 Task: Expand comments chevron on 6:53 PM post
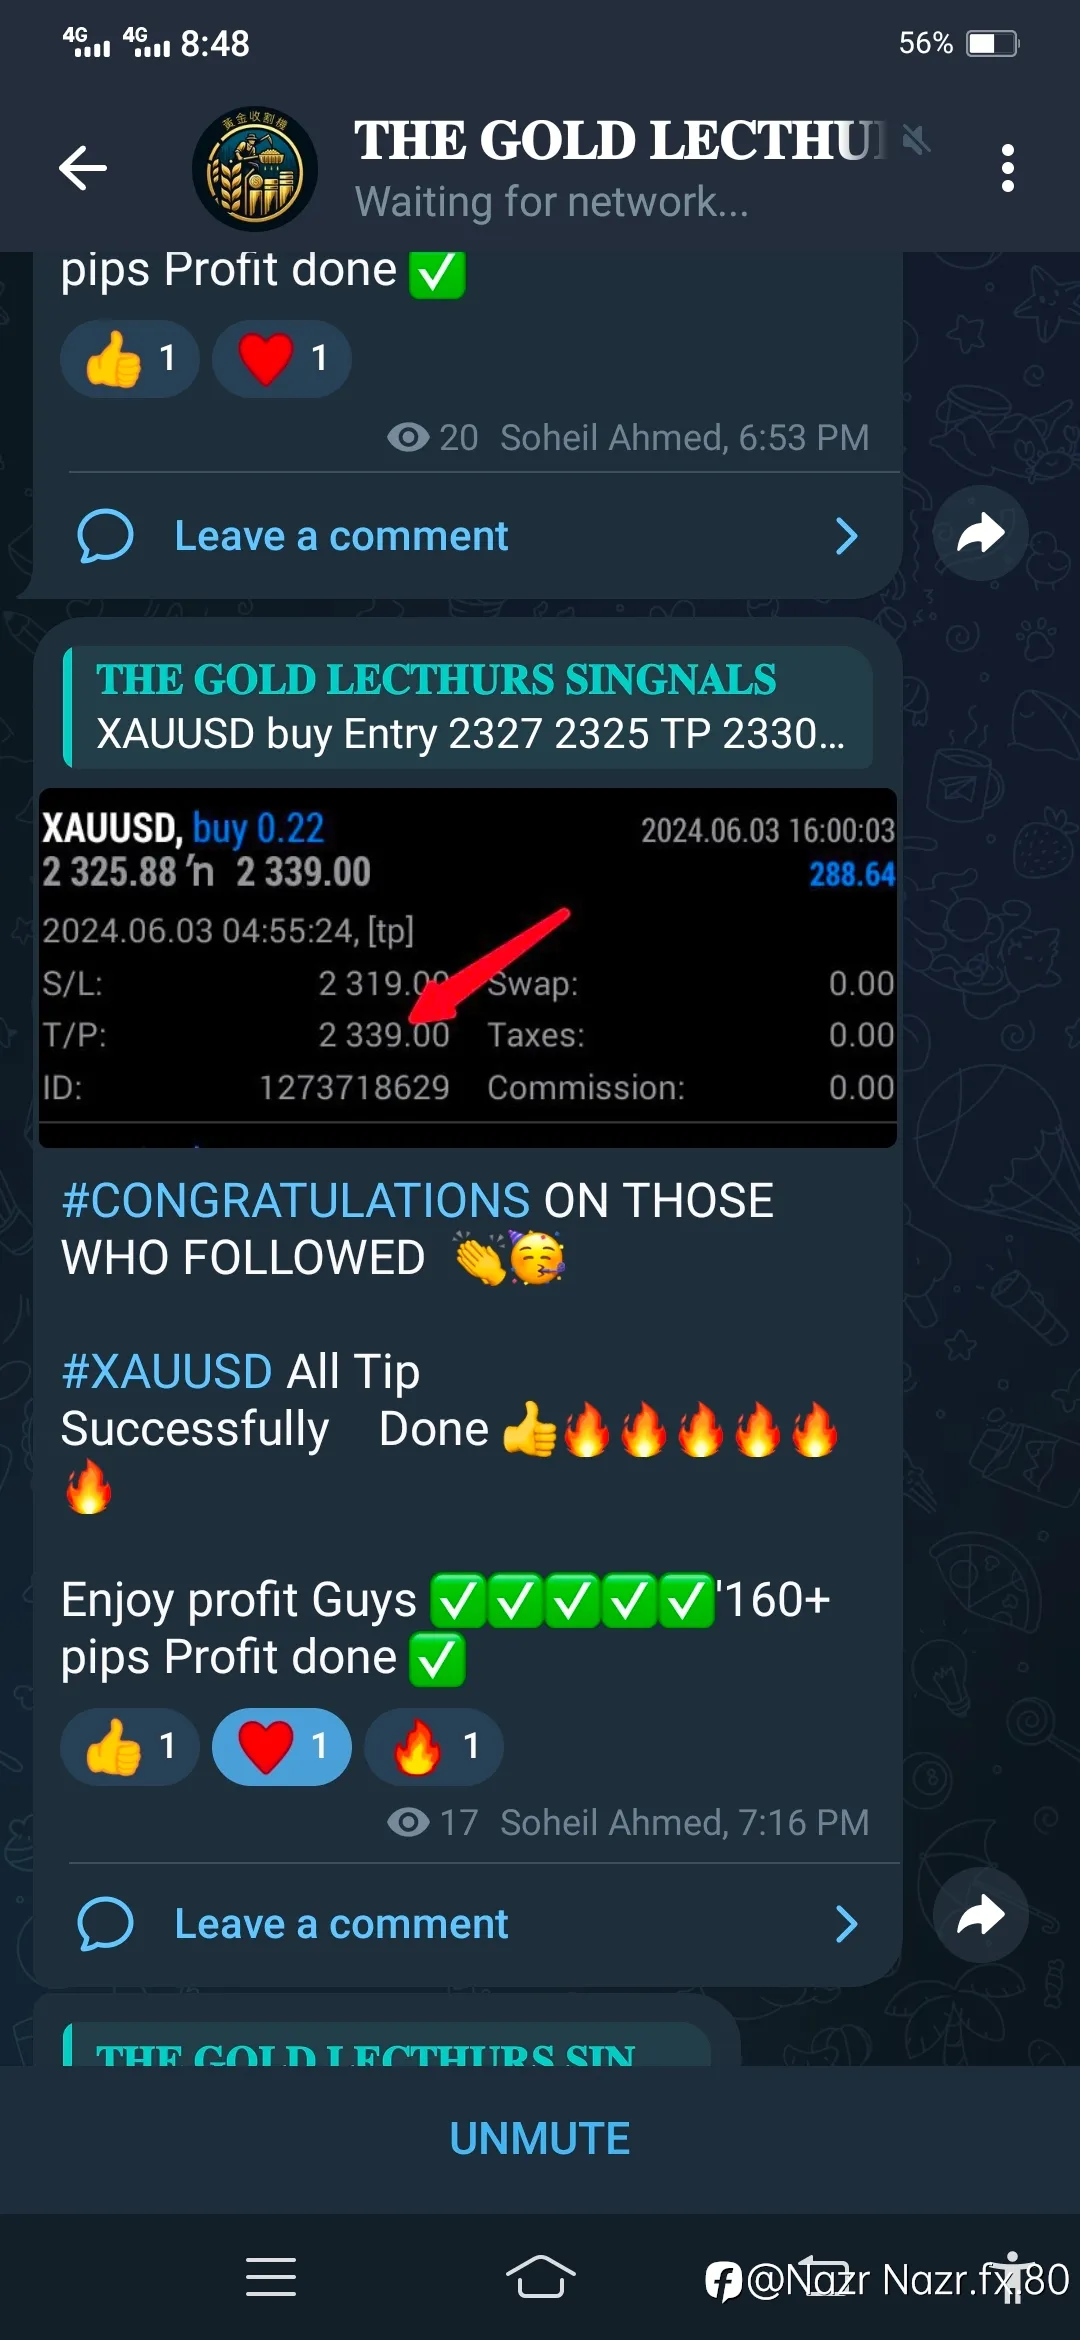[846, 536]
